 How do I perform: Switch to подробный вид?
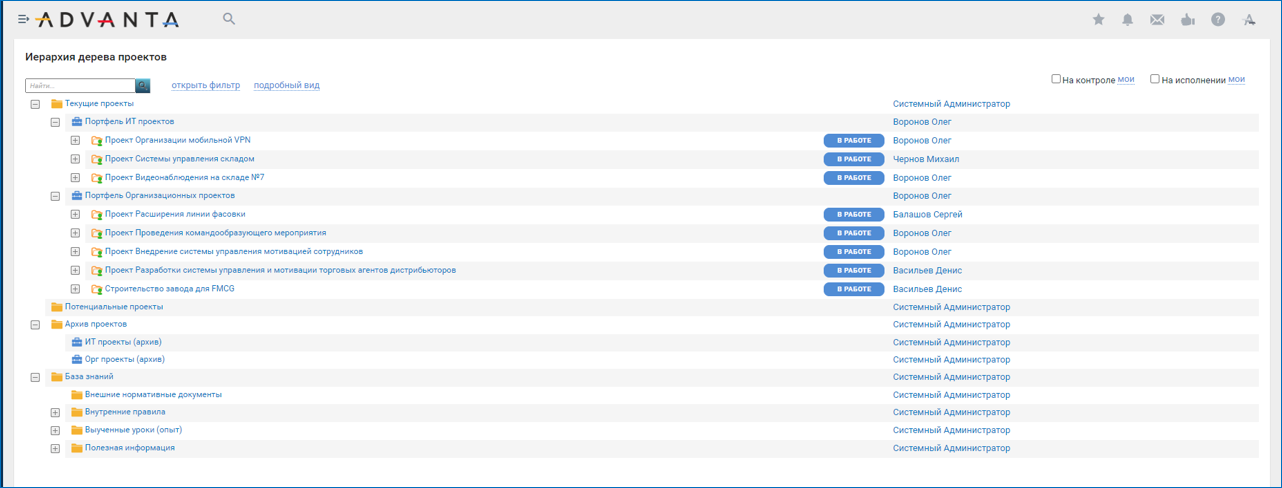[287, 86]
